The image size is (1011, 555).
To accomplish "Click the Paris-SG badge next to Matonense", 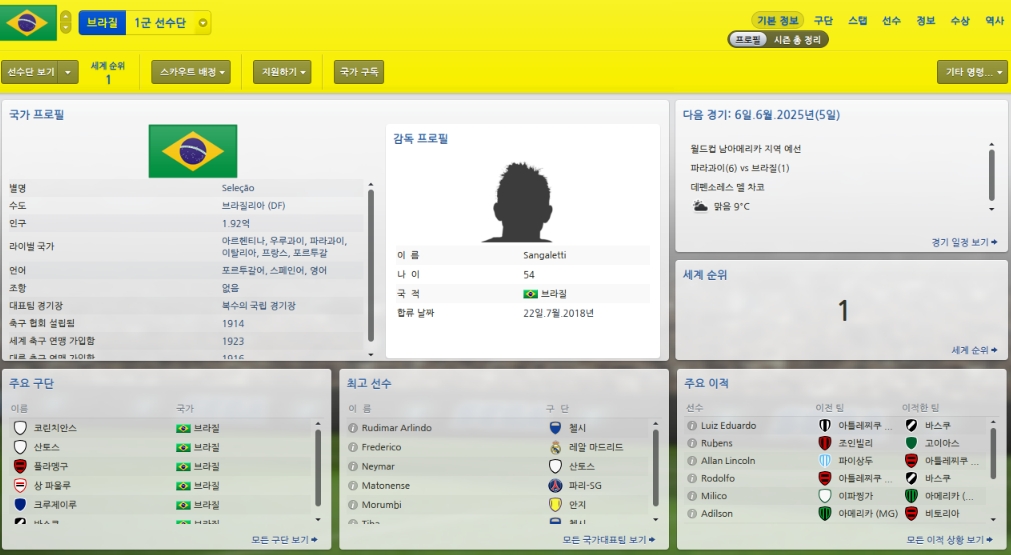I will (555, 485).
